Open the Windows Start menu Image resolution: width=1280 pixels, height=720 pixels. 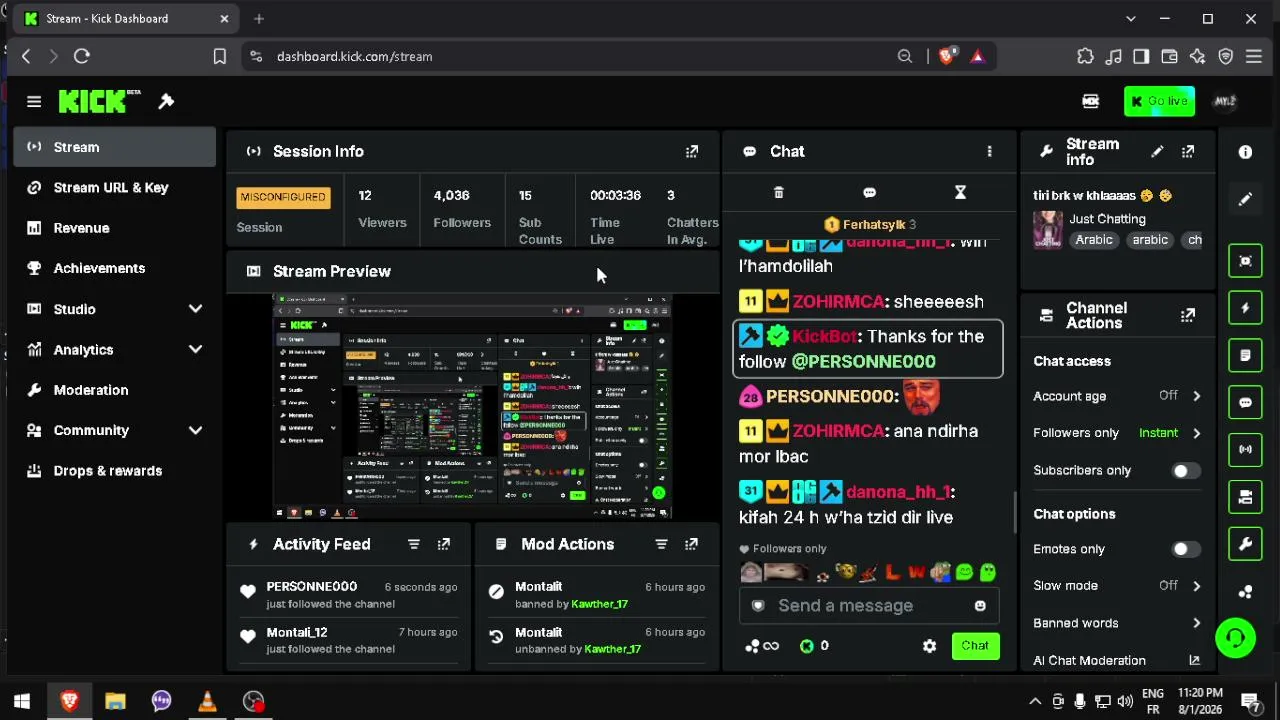coord(22,701)
